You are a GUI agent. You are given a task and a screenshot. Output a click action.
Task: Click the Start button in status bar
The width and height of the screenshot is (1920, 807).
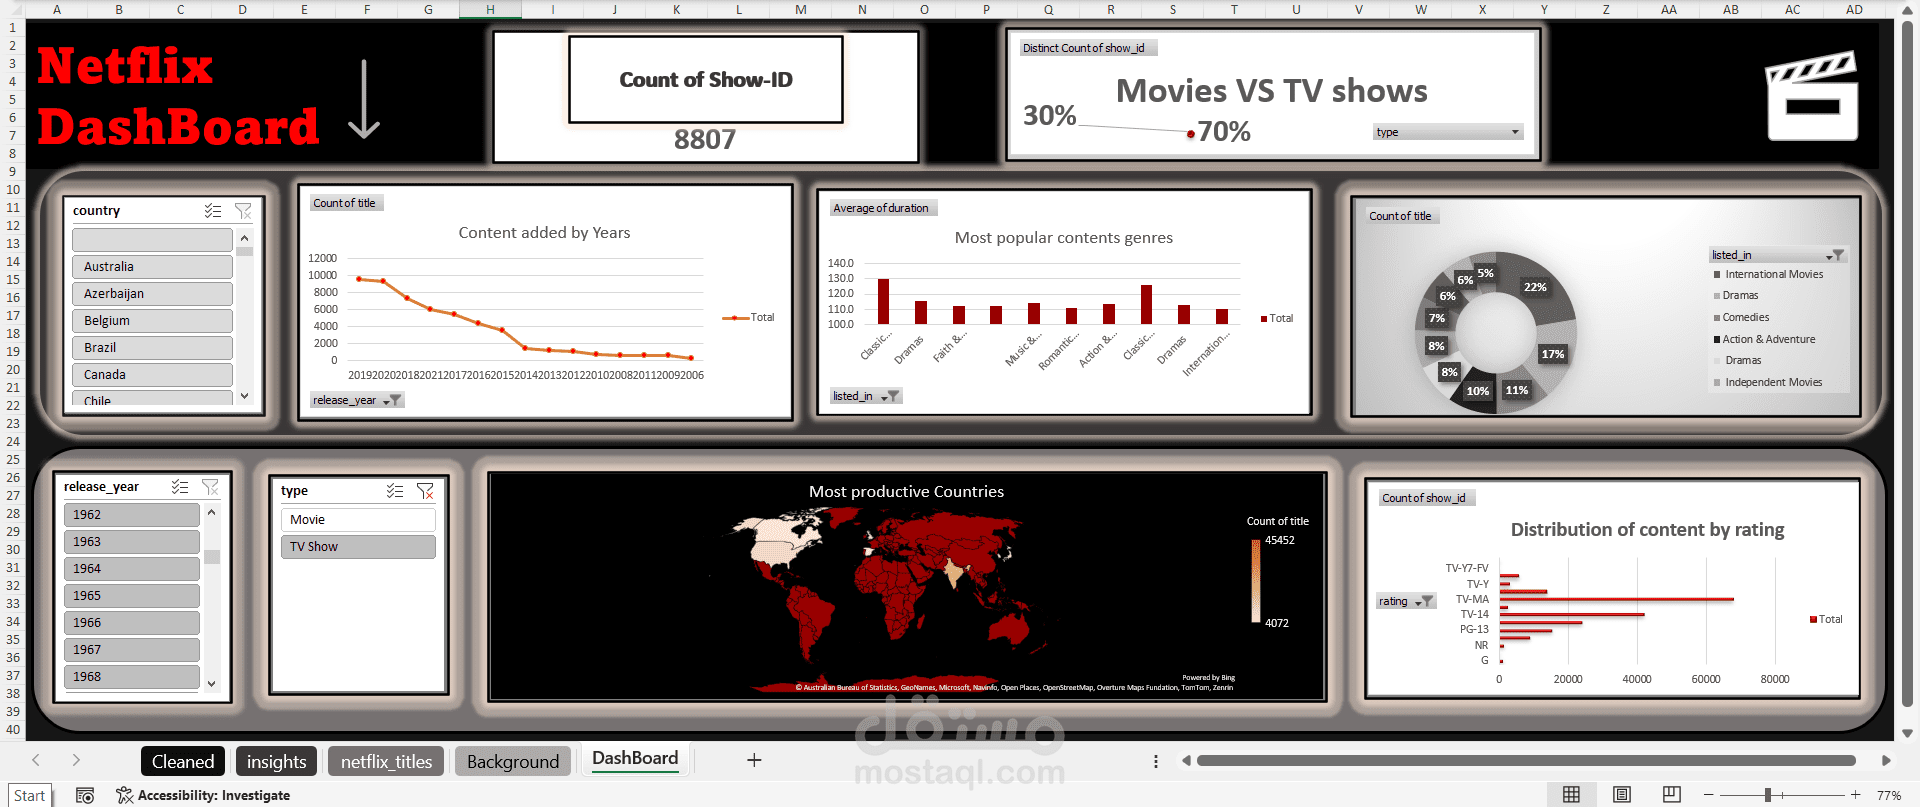(30, 795)
